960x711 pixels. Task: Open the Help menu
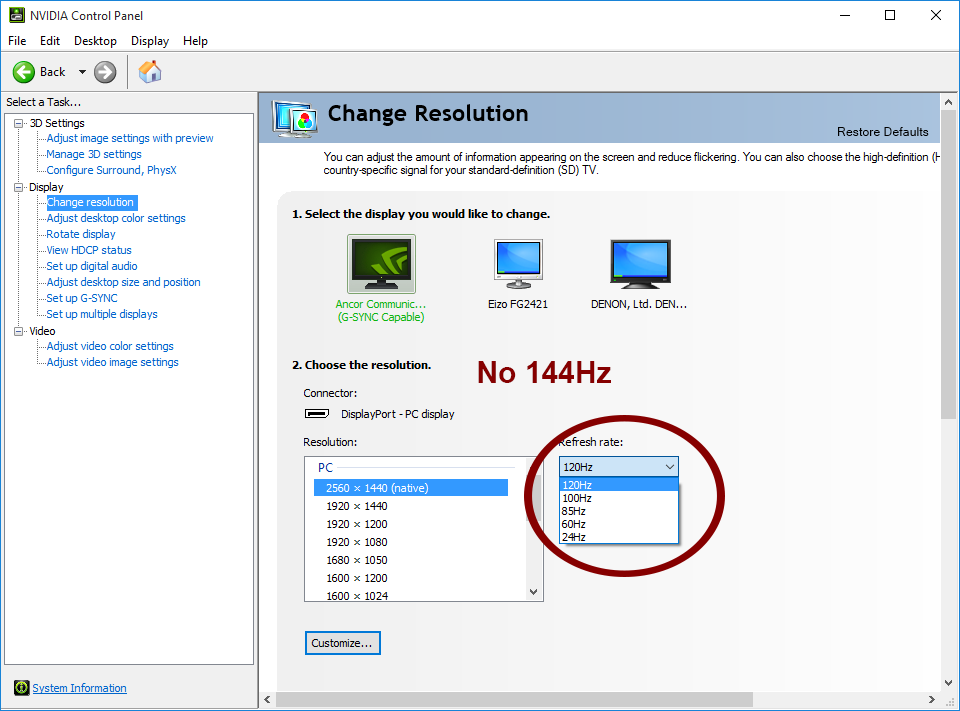195,41
